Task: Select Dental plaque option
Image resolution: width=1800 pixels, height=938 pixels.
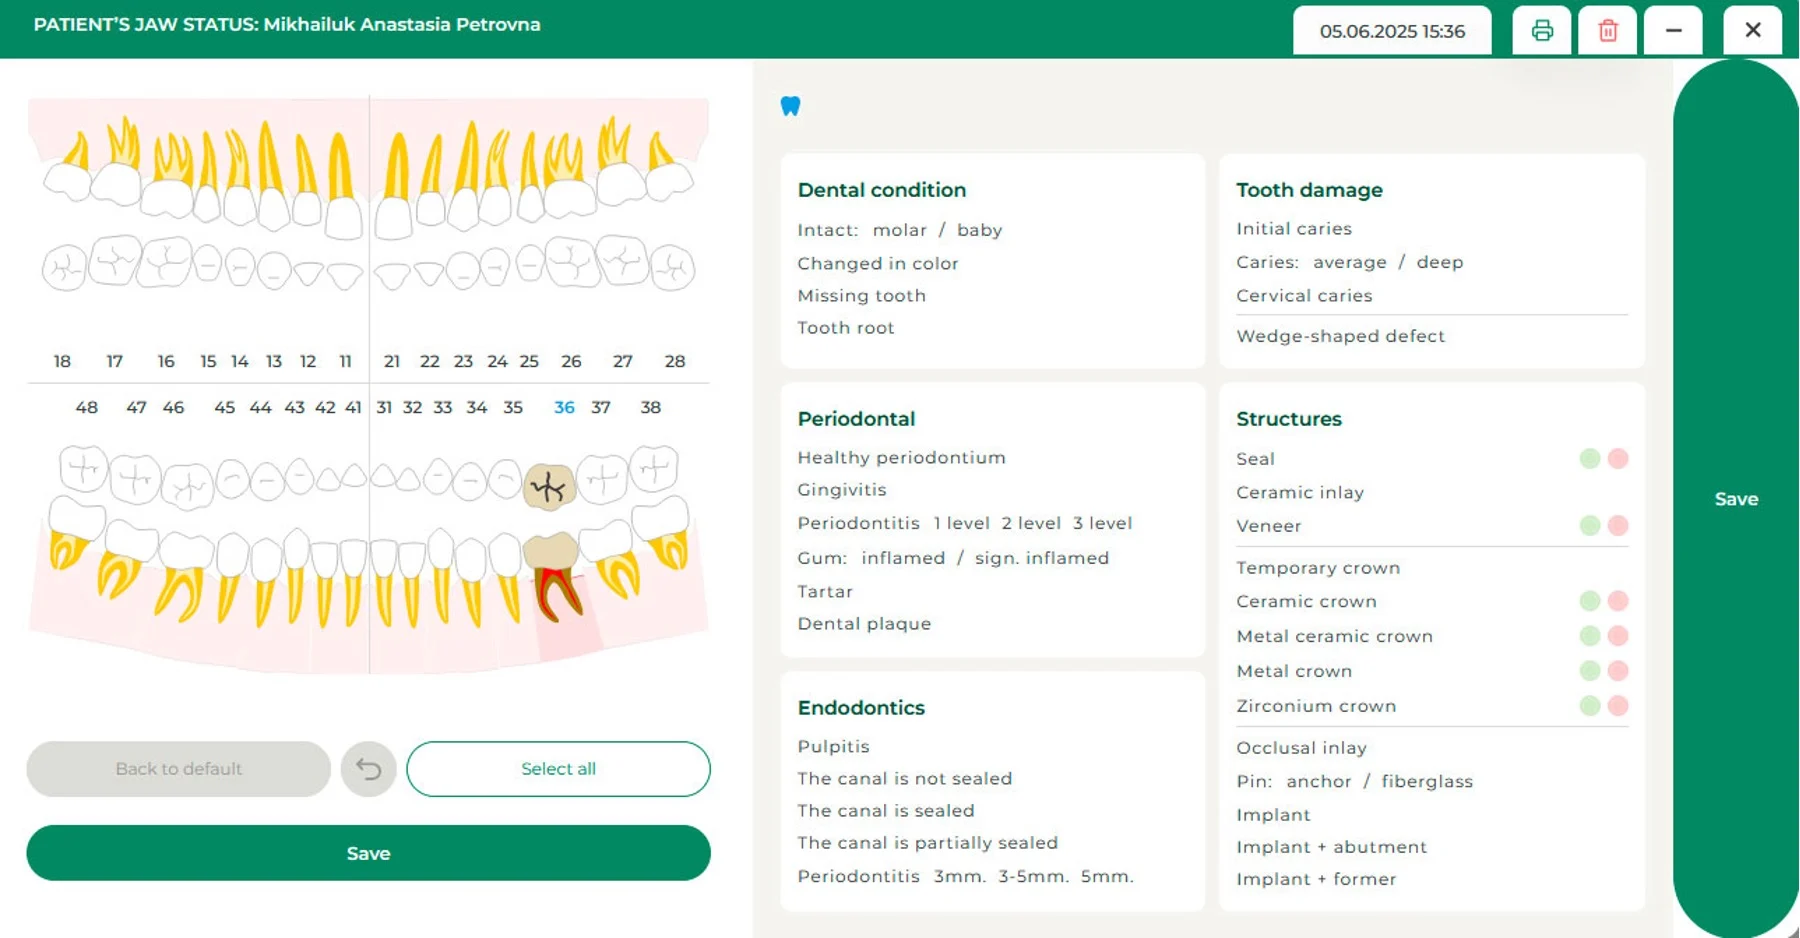Action: 864,624
